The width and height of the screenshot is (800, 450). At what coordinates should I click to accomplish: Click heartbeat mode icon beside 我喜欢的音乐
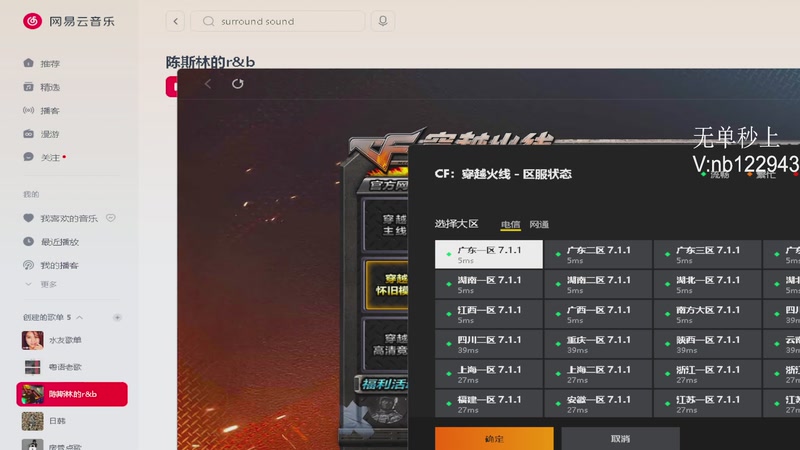(x=111, y=218)
